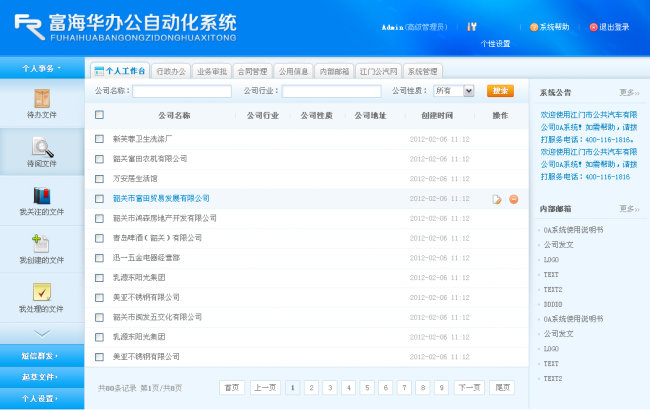Click the 公司地址 column header
650x410 pixels.
[x=370, y=116]
